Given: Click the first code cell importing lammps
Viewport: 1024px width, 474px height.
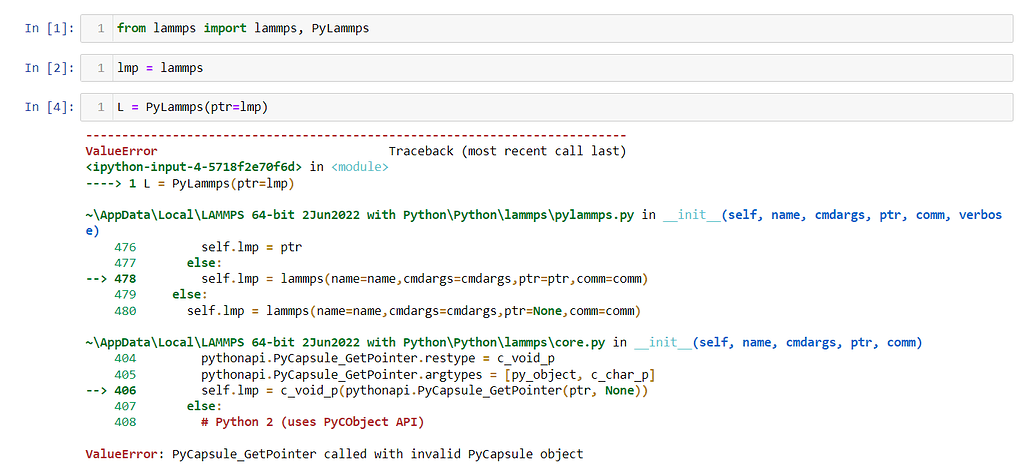Looking at the screenshot, I should click(547, 29).
